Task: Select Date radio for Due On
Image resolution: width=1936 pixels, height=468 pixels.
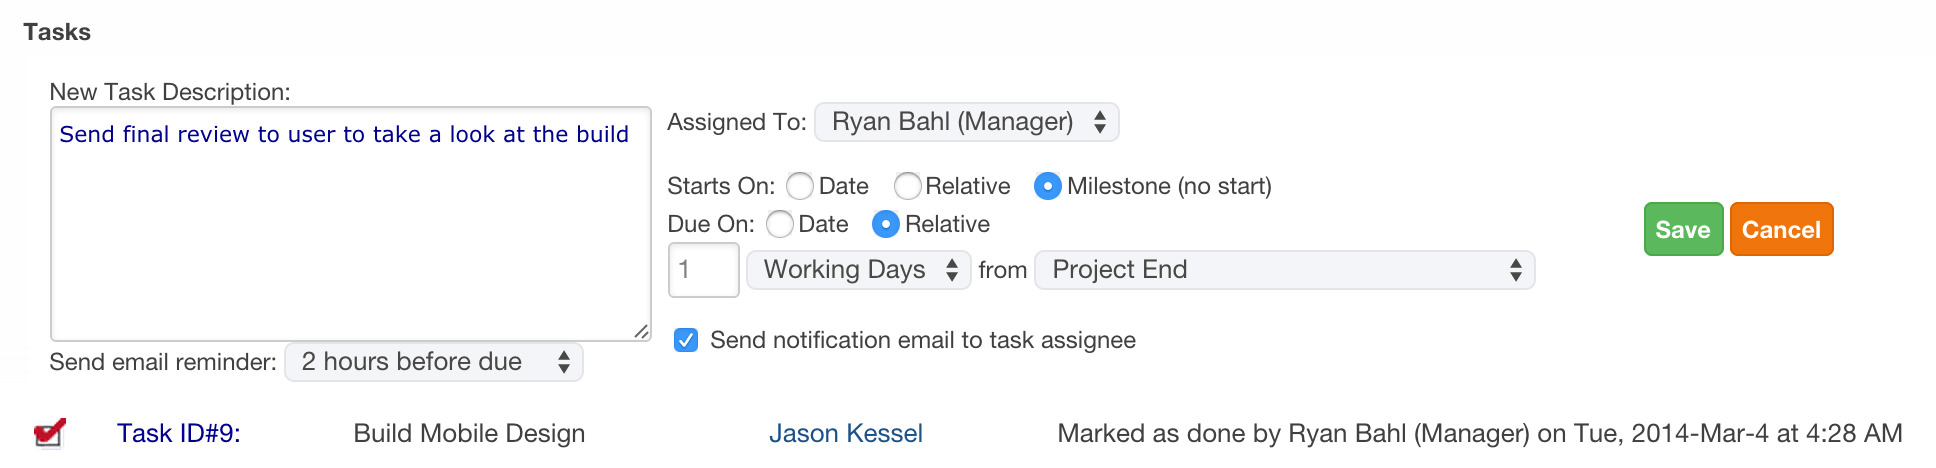Action: click(x=780, y=224)
